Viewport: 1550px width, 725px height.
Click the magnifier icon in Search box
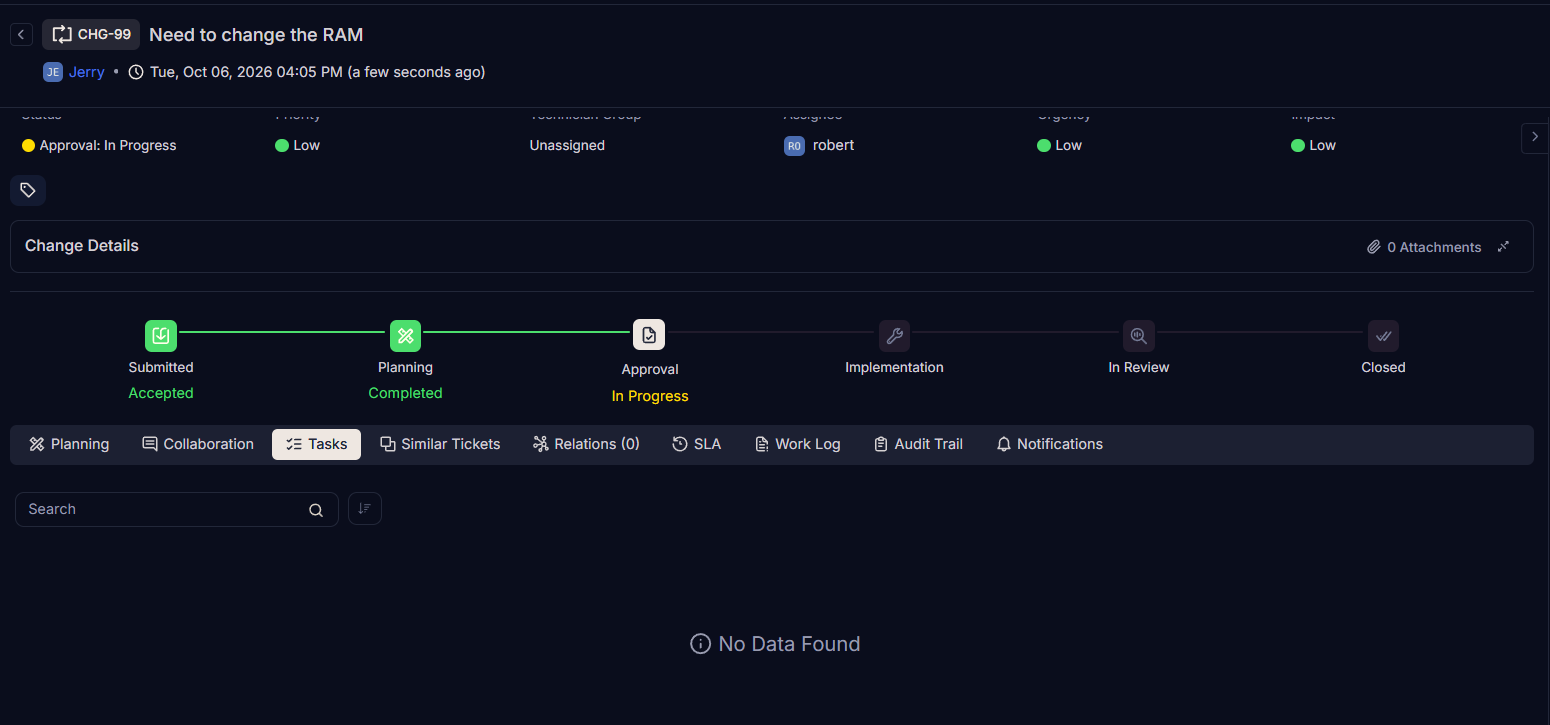pos(316,510)
